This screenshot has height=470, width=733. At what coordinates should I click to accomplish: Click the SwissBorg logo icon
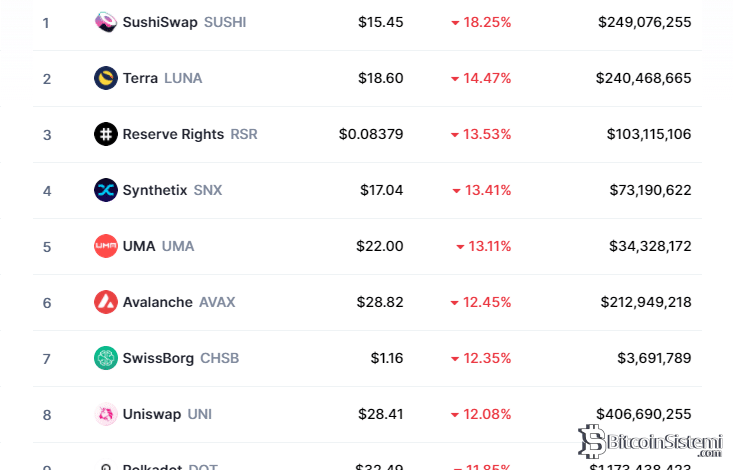click(106, 358)
